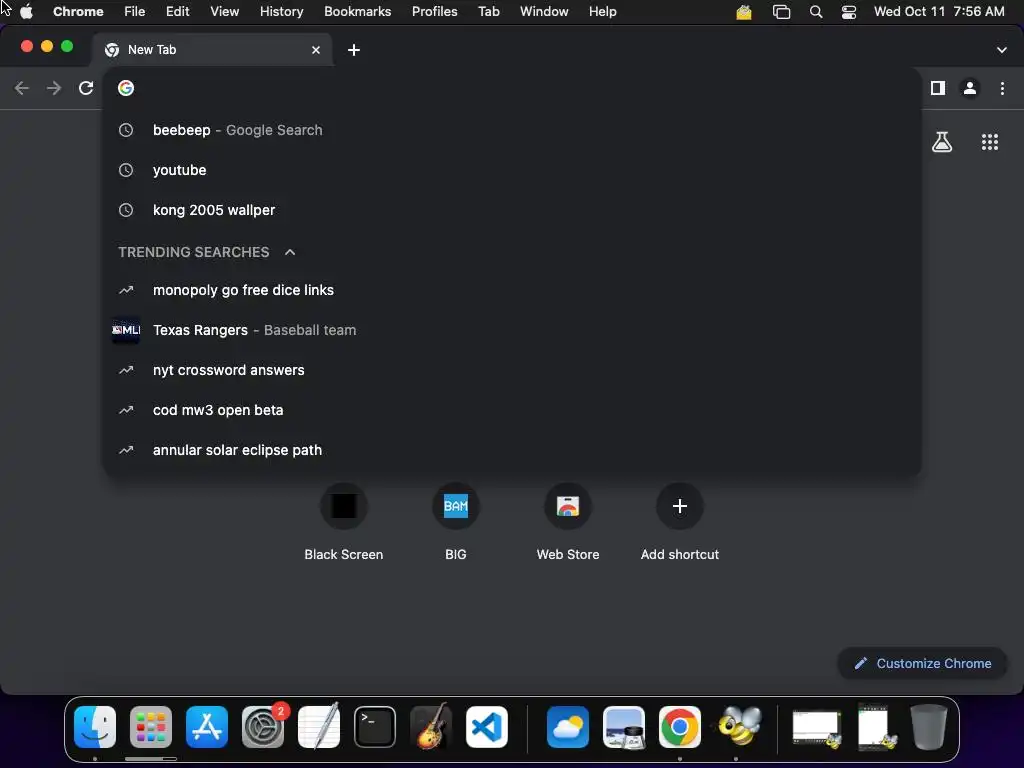Open System Settings from the dock
Image resolution: width=1024 pixels, height=768 pixels.
tap(263, 727)
